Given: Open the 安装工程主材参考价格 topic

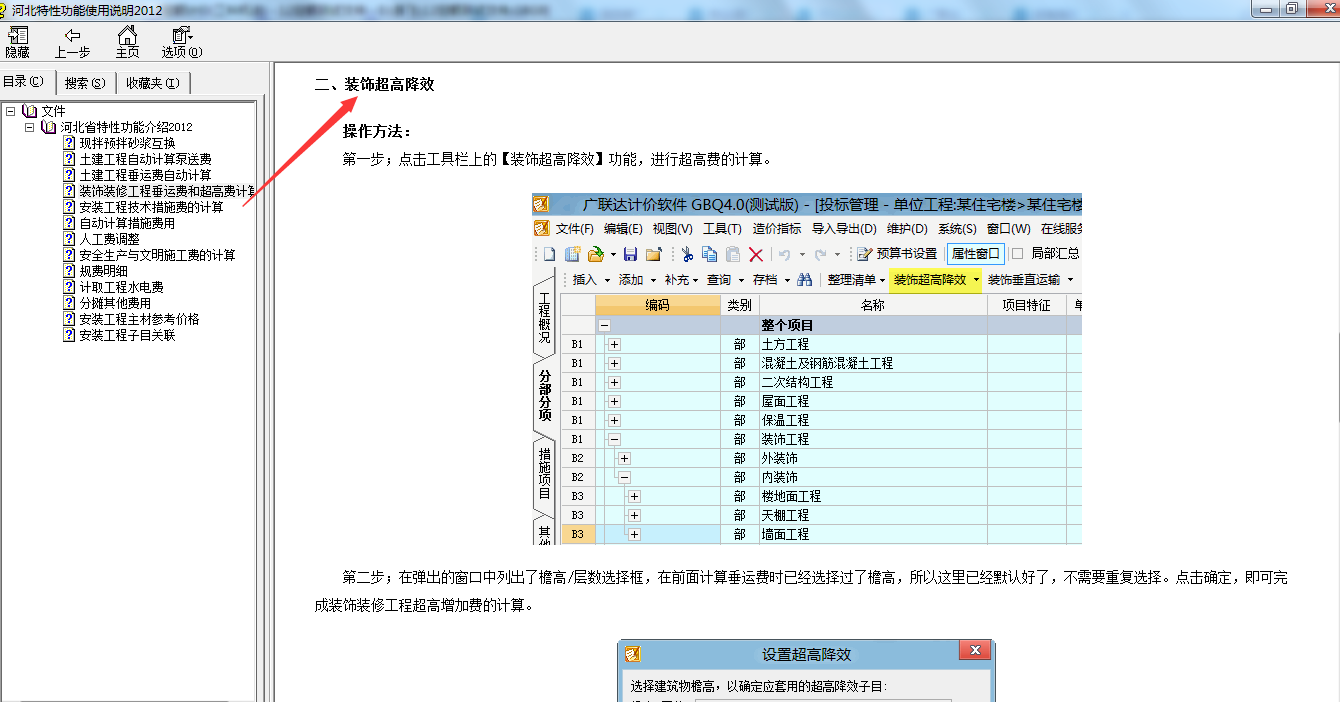Looking at the screenshot, I should pyautogui.click(x=139, y=319).
